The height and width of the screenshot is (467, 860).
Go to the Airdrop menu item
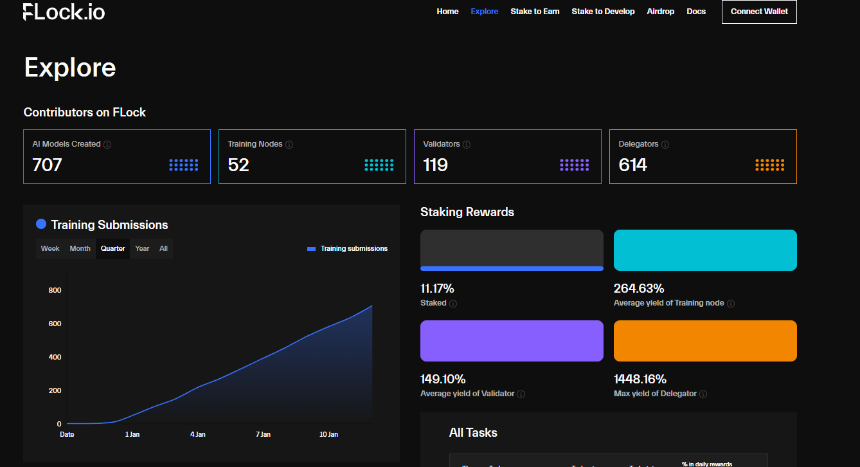pos(660,11)
